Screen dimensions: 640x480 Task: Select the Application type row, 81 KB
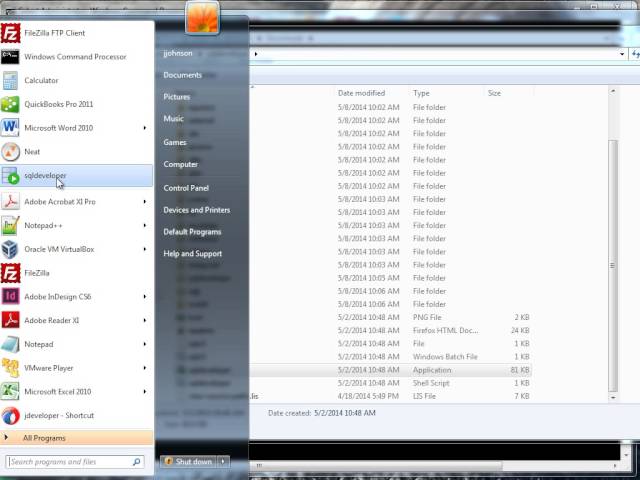(x=391, y=370)
